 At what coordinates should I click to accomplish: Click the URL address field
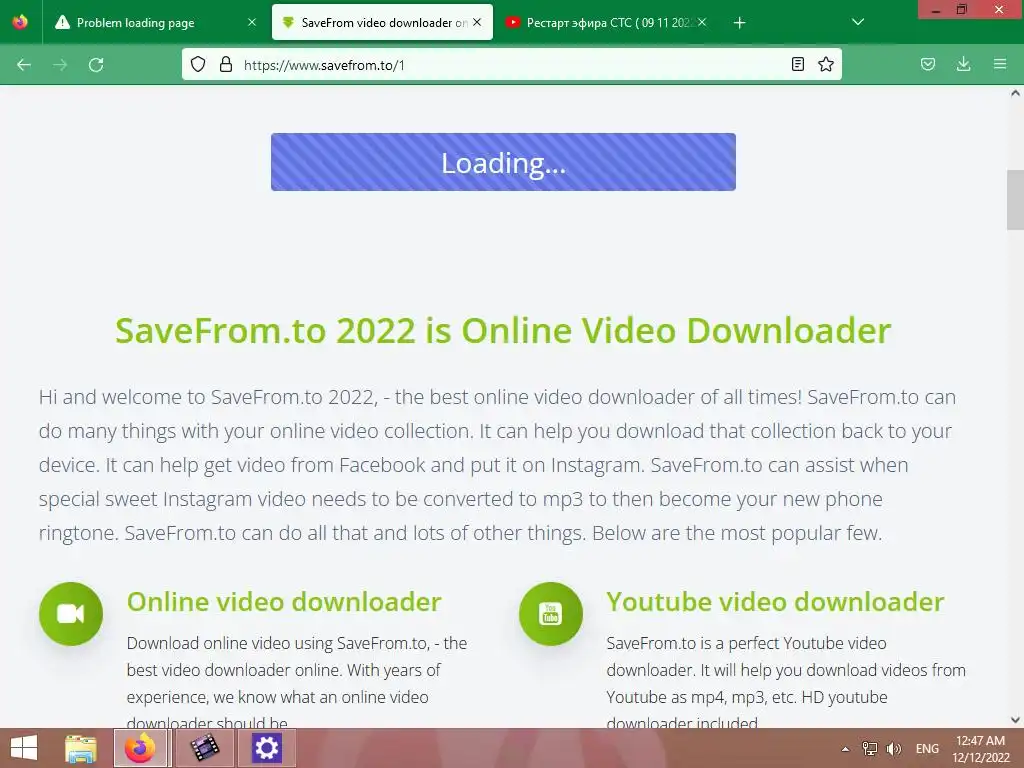pos(511,65)
